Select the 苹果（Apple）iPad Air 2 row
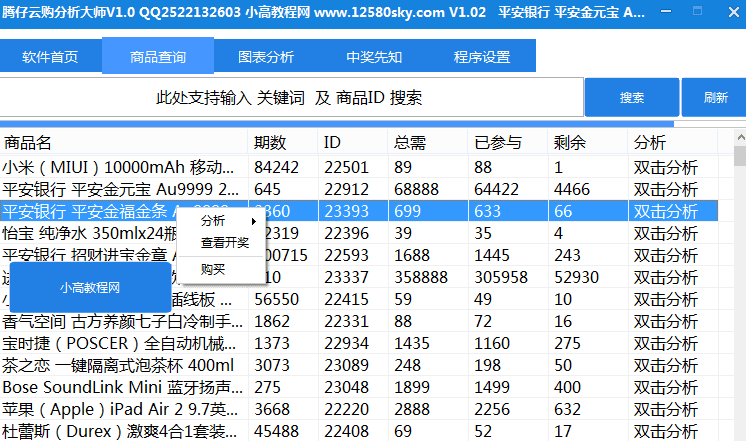Image resolution: width=746 pixels, height=441 pixels. point(359,409)
